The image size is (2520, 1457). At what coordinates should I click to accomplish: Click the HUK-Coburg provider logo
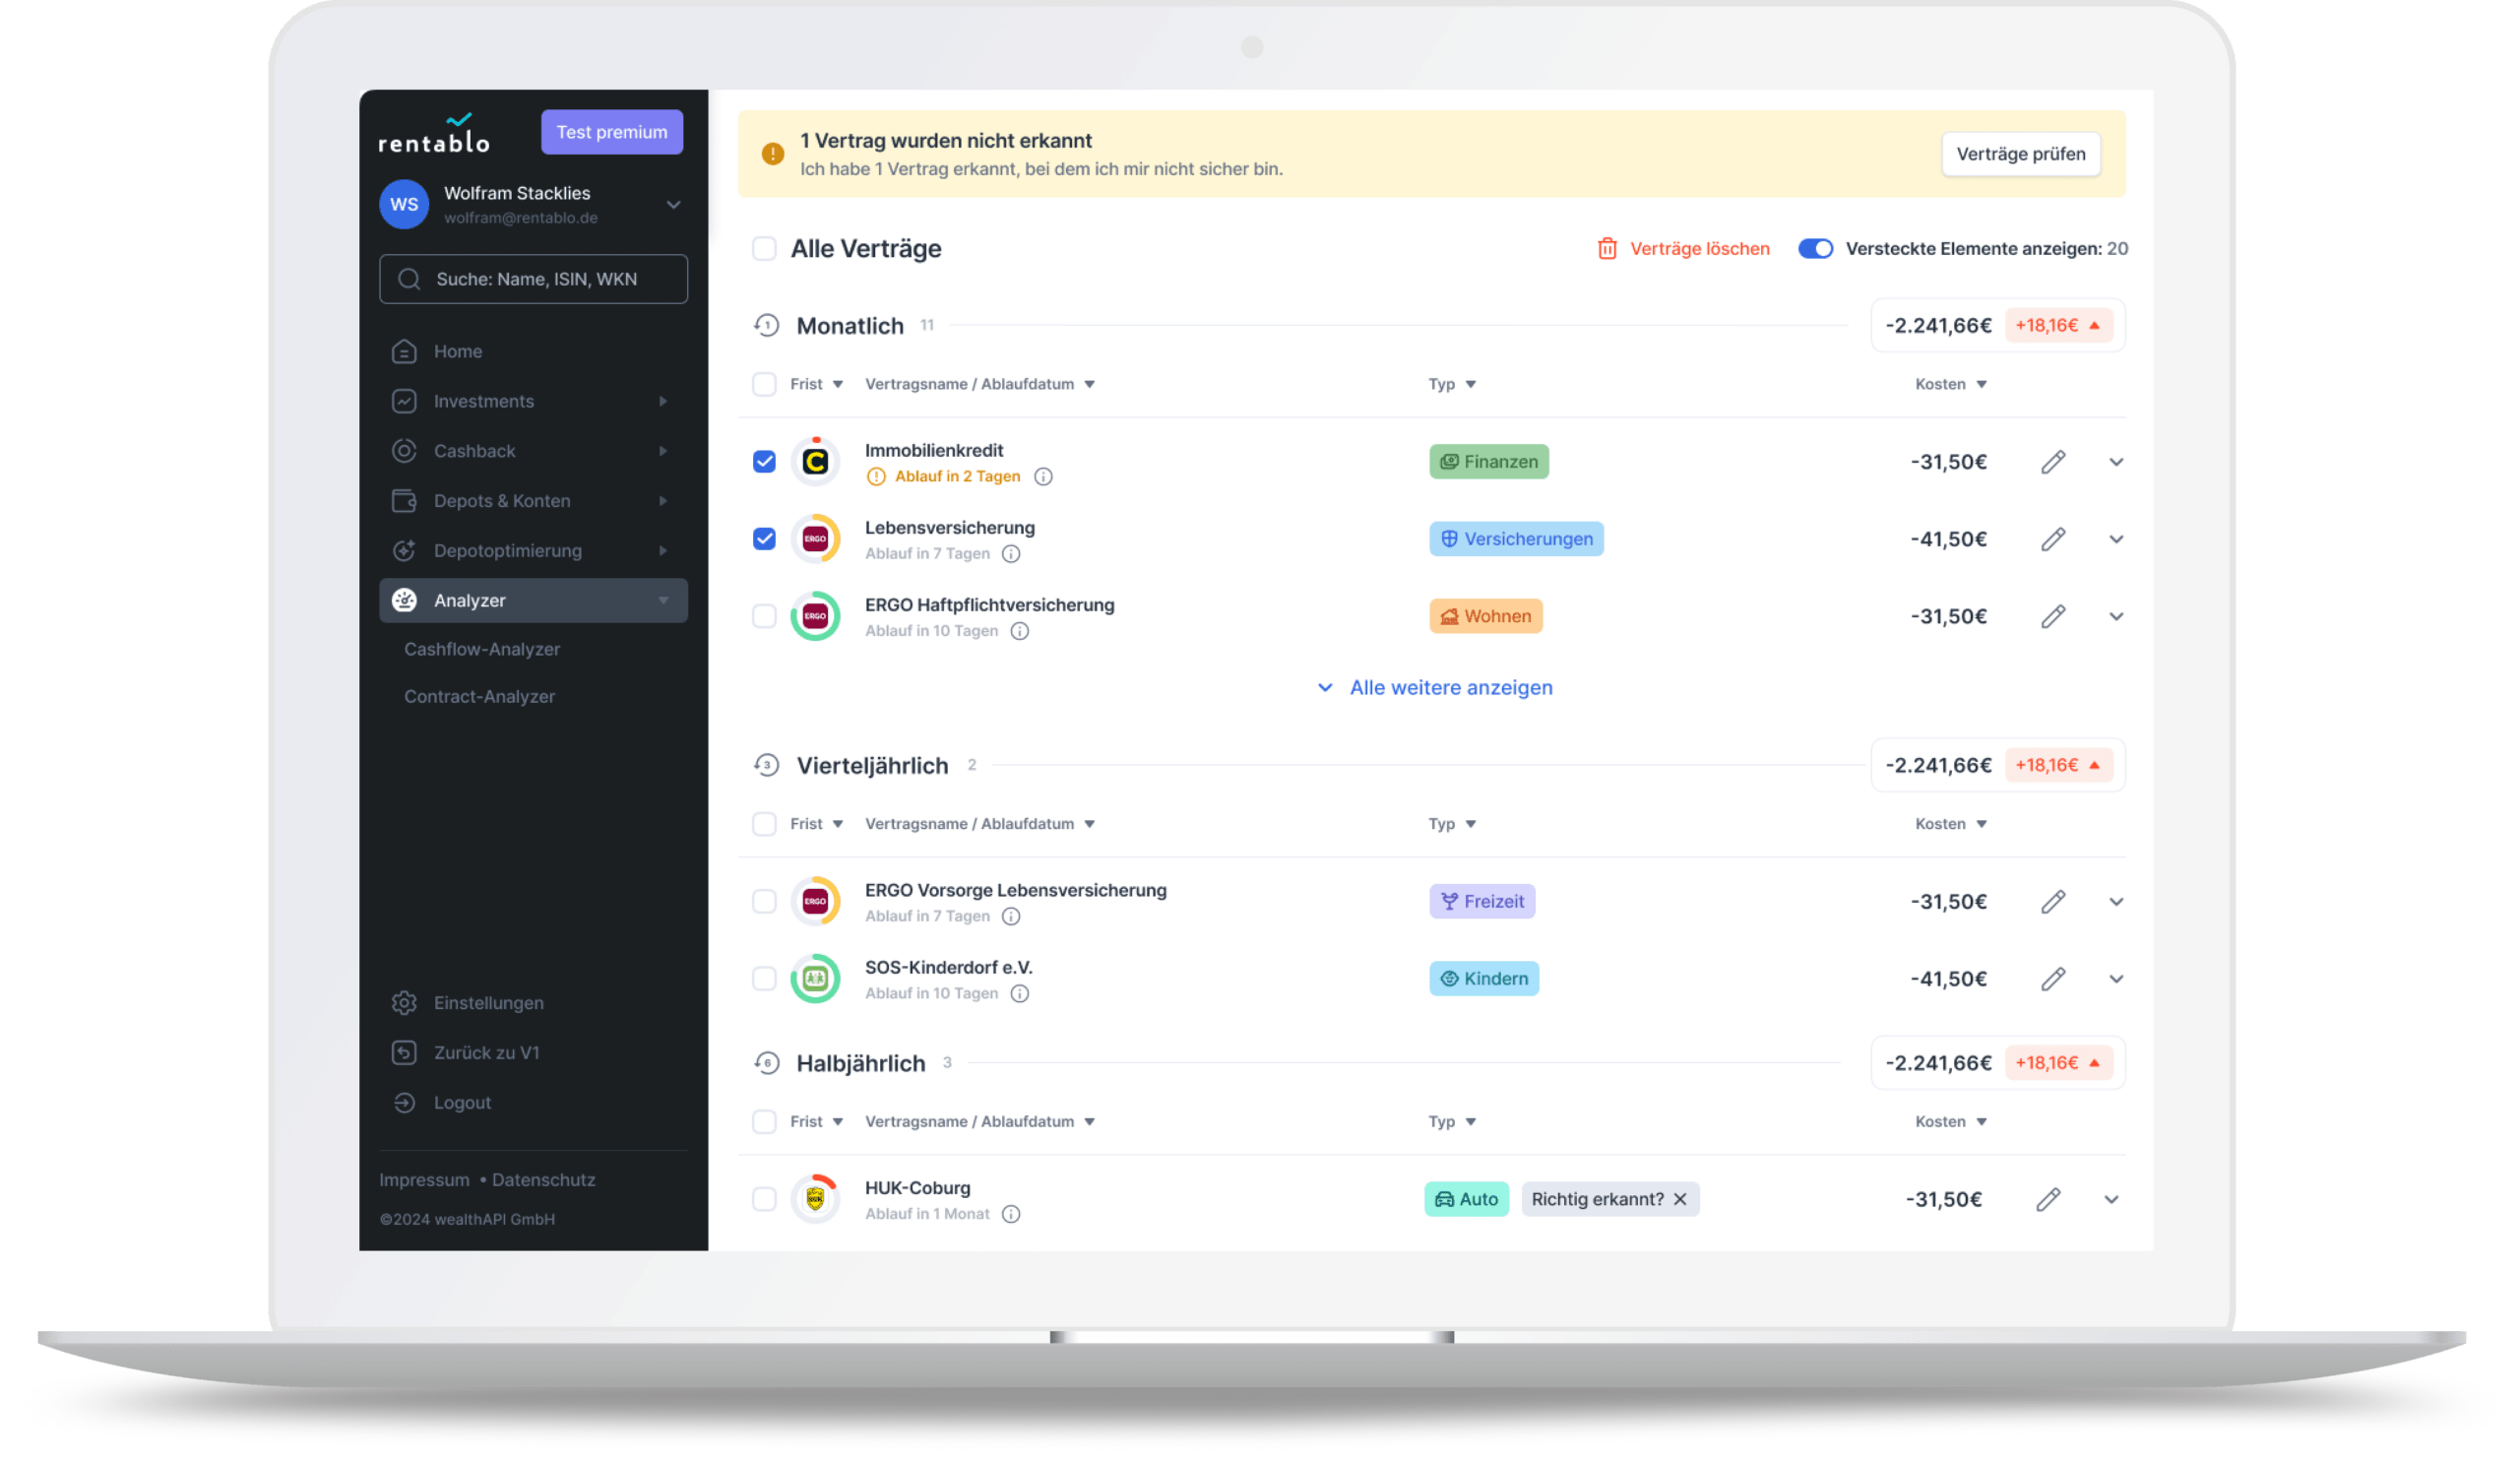coord(816,1200)
